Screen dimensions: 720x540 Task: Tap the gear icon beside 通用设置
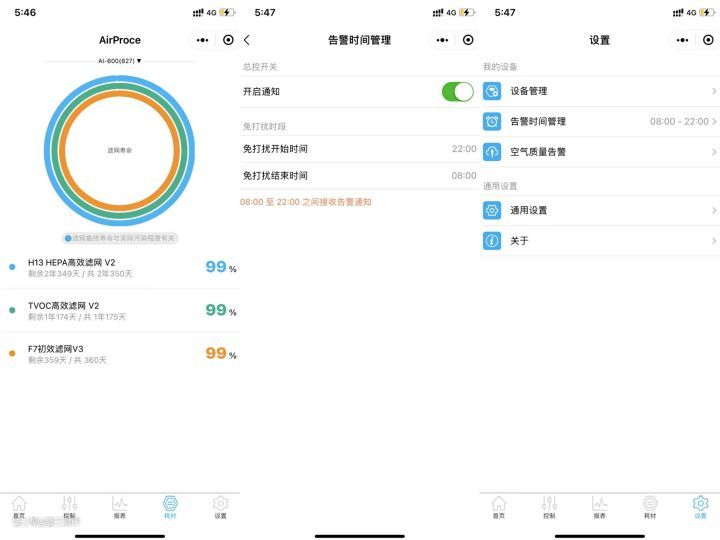pyautogui.click(x=492, y=210)
